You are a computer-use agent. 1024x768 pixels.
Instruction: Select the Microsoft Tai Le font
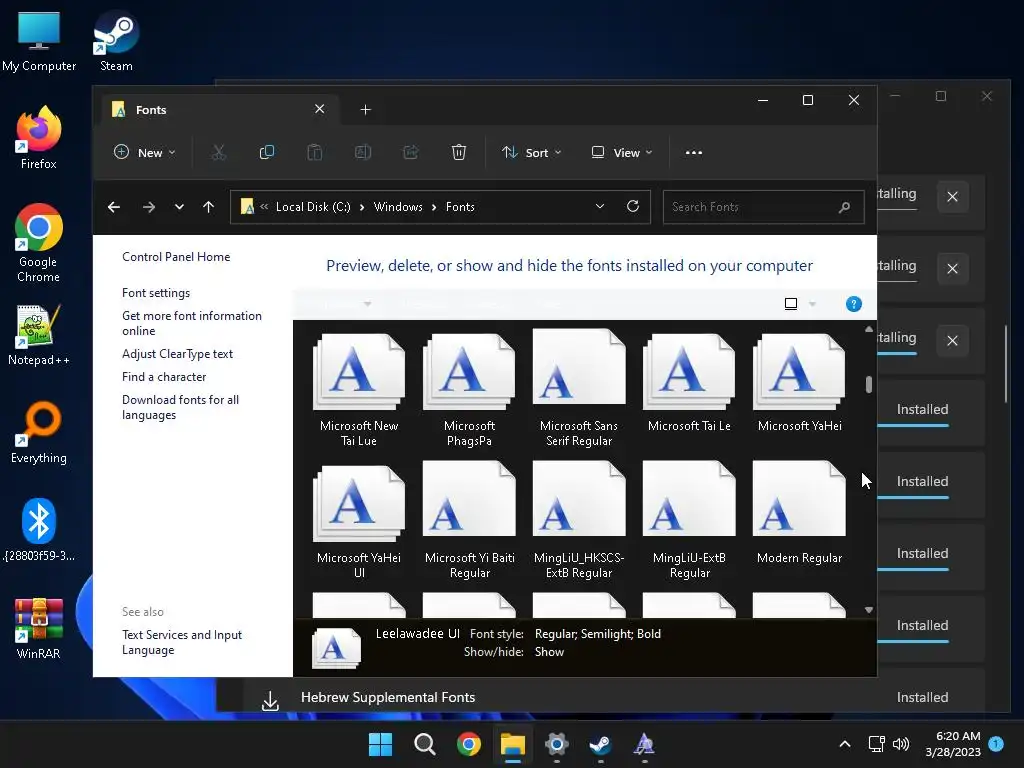[689, 384]
